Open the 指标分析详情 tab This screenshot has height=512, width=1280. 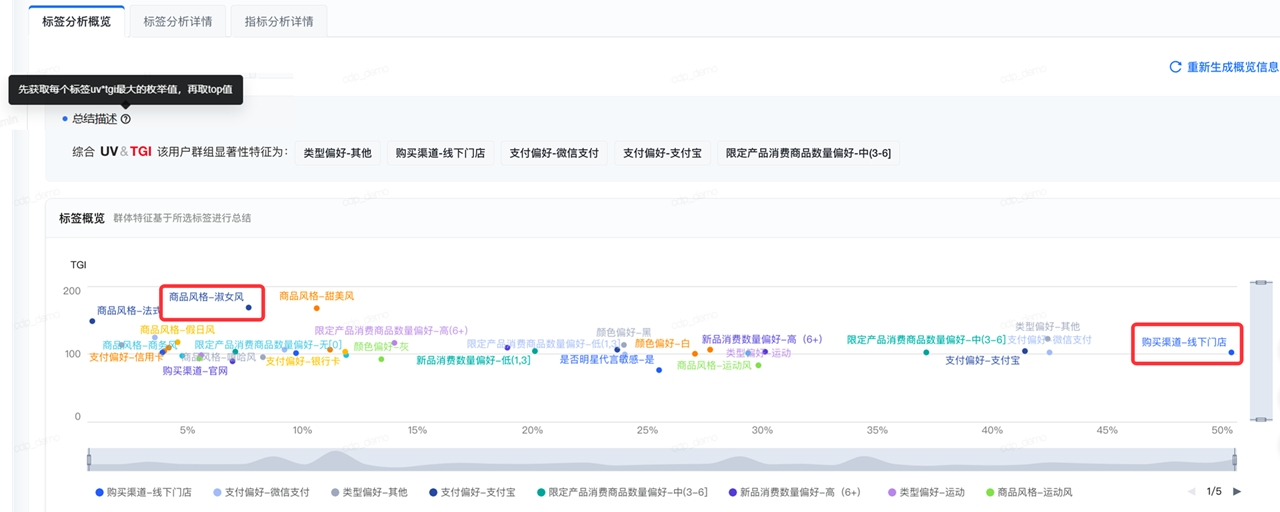[278, 21]
